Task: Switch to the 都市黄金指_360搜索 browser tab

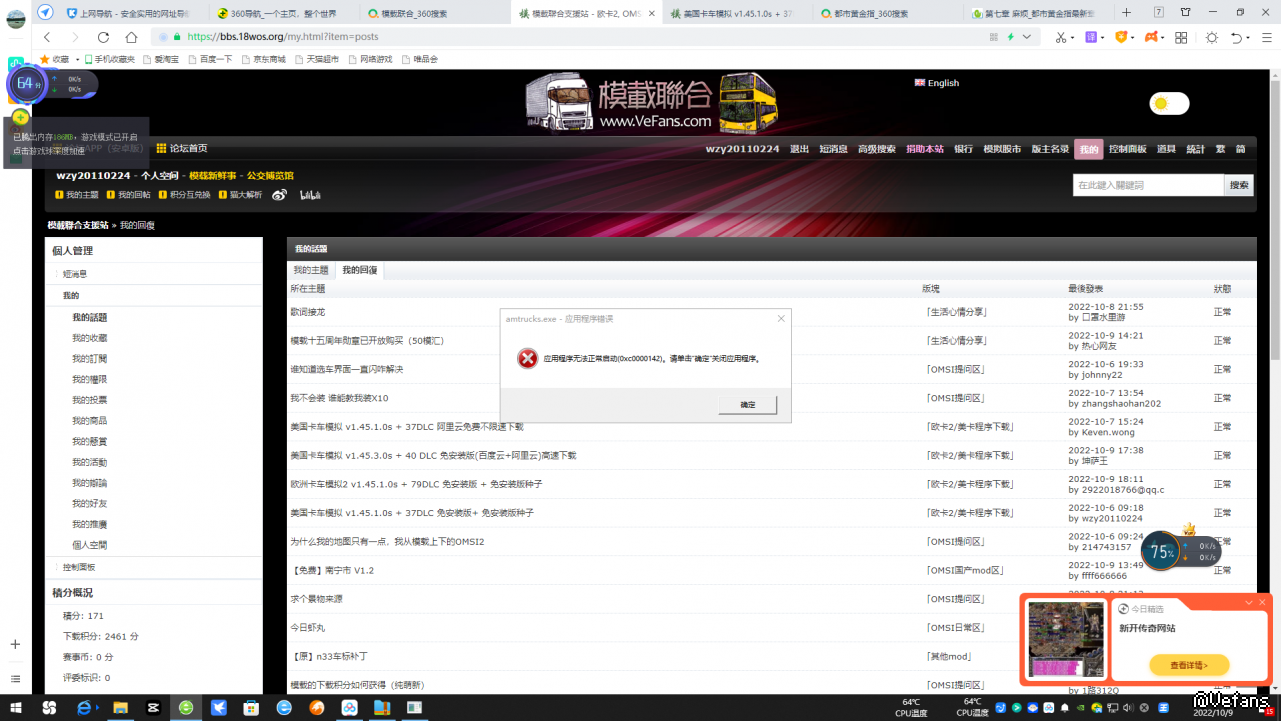Action: coord(884,14)
